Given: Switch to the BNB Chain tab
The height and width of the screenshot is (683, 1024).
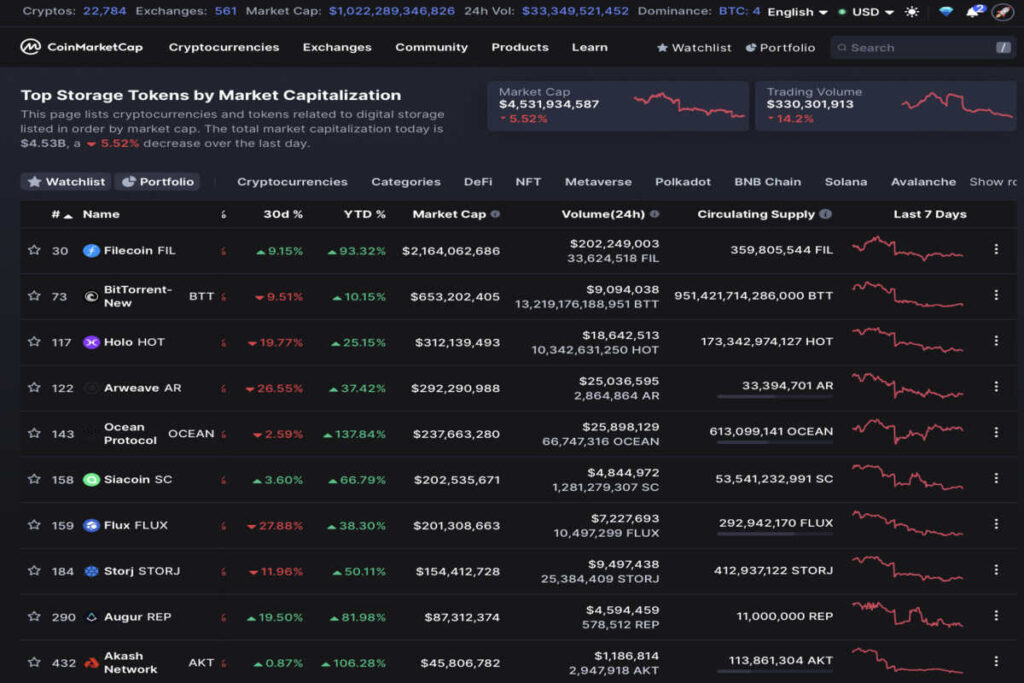Looking at the screenshot, I should click(x=767, y=182).
